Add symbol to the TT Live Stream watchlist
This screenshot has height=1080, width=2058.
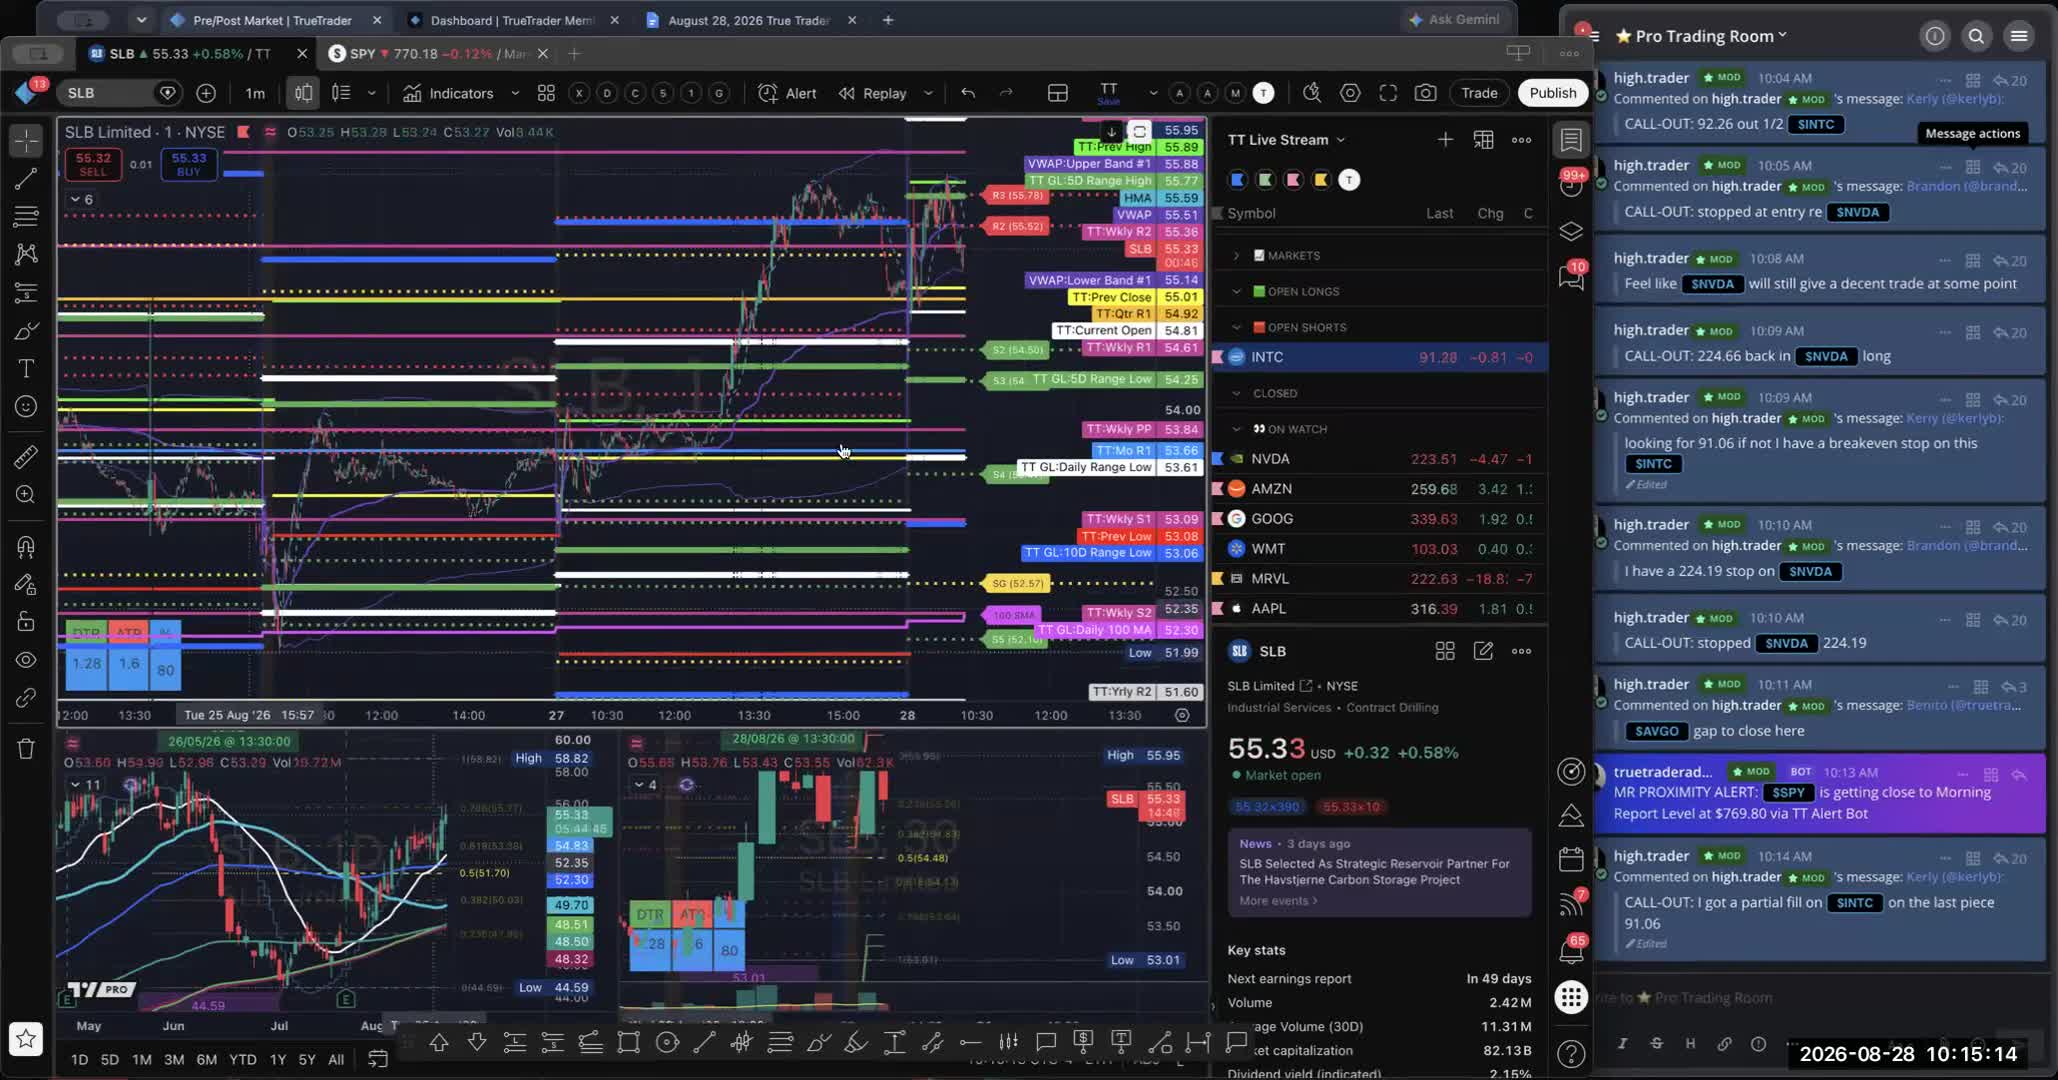click(1445, 140)
